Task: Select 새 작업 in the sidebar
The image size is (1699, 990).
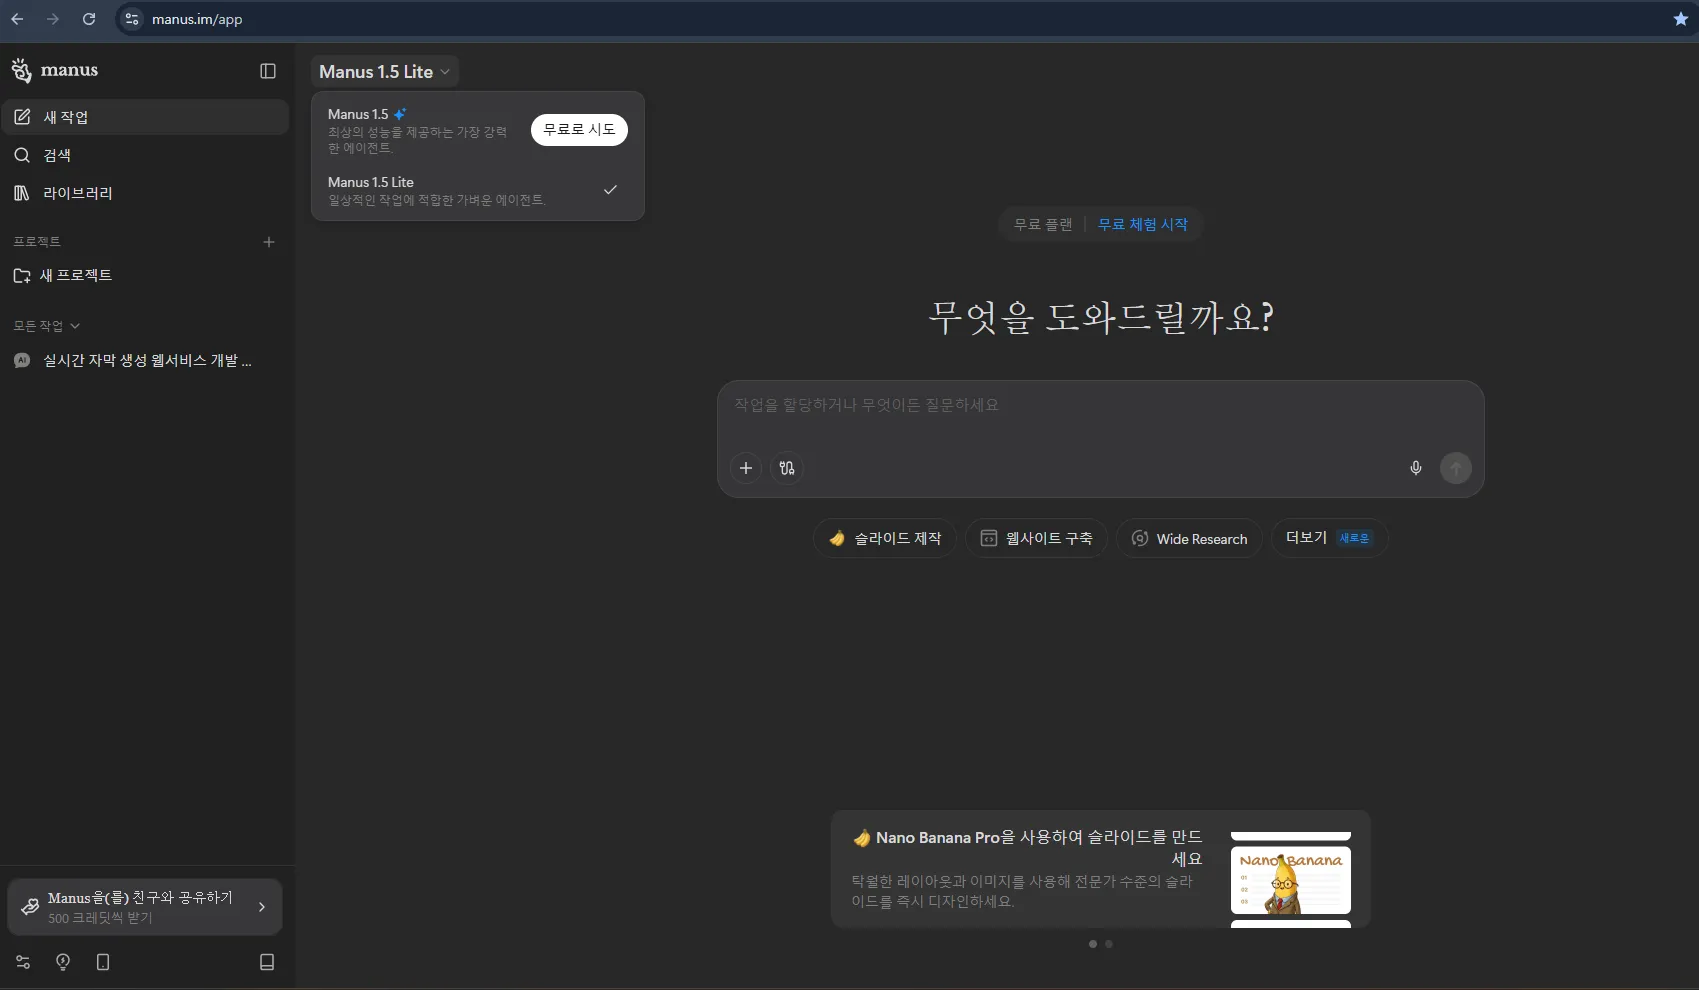Action: [x=64, y=117]
